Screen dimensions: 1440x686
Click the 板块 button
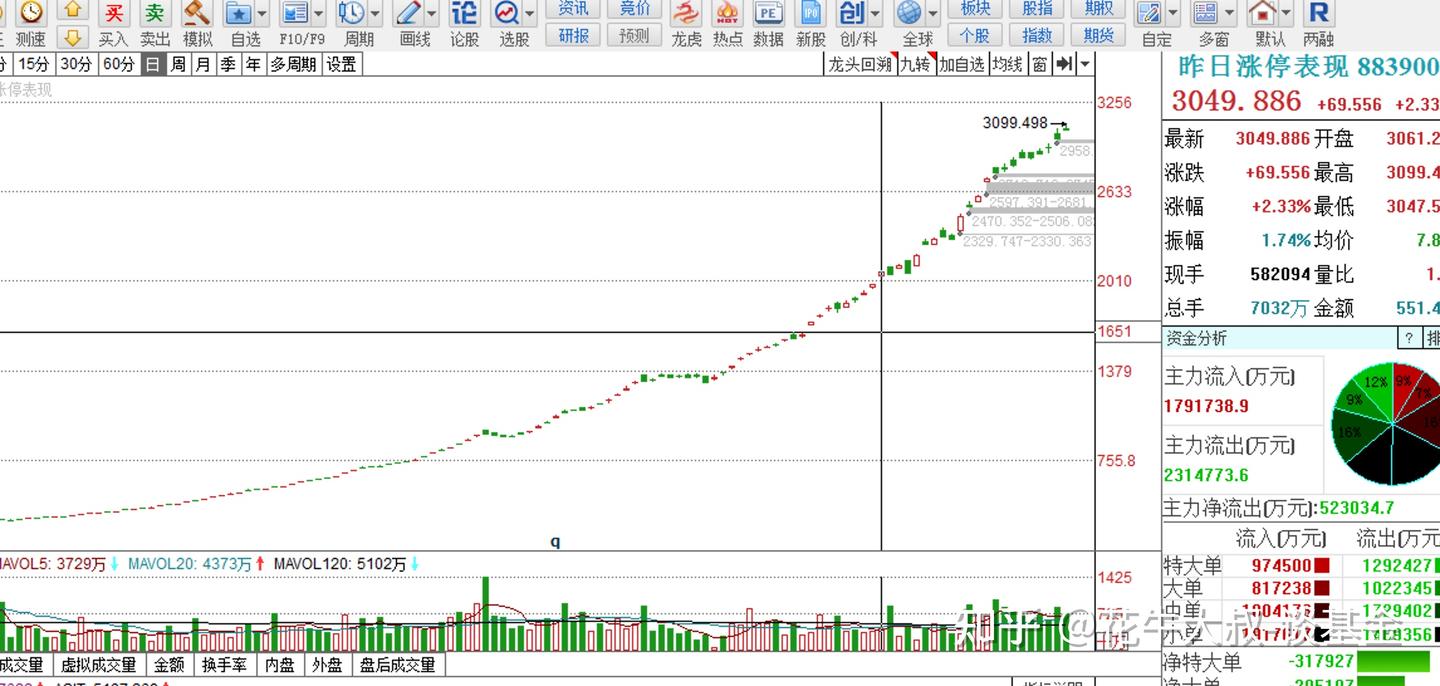coord(975,9)
